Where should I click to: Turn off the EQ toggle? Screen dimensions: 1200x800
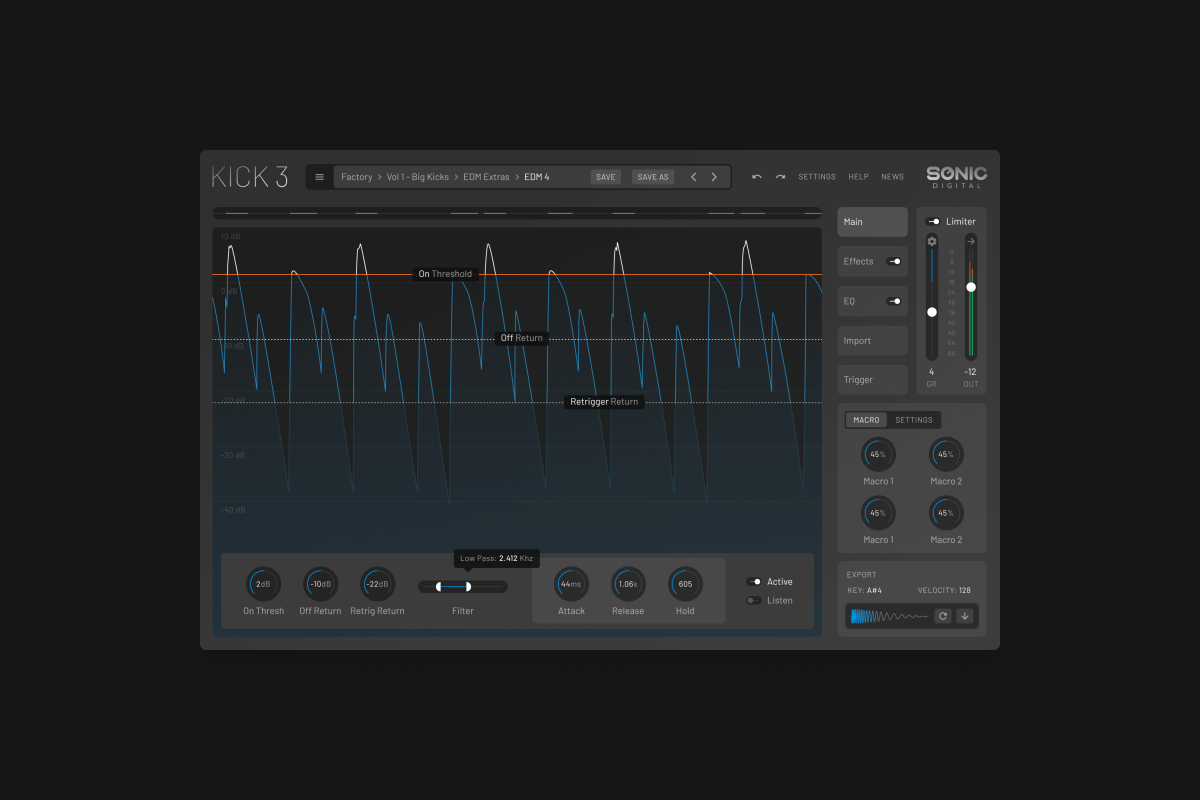[894, 301]
